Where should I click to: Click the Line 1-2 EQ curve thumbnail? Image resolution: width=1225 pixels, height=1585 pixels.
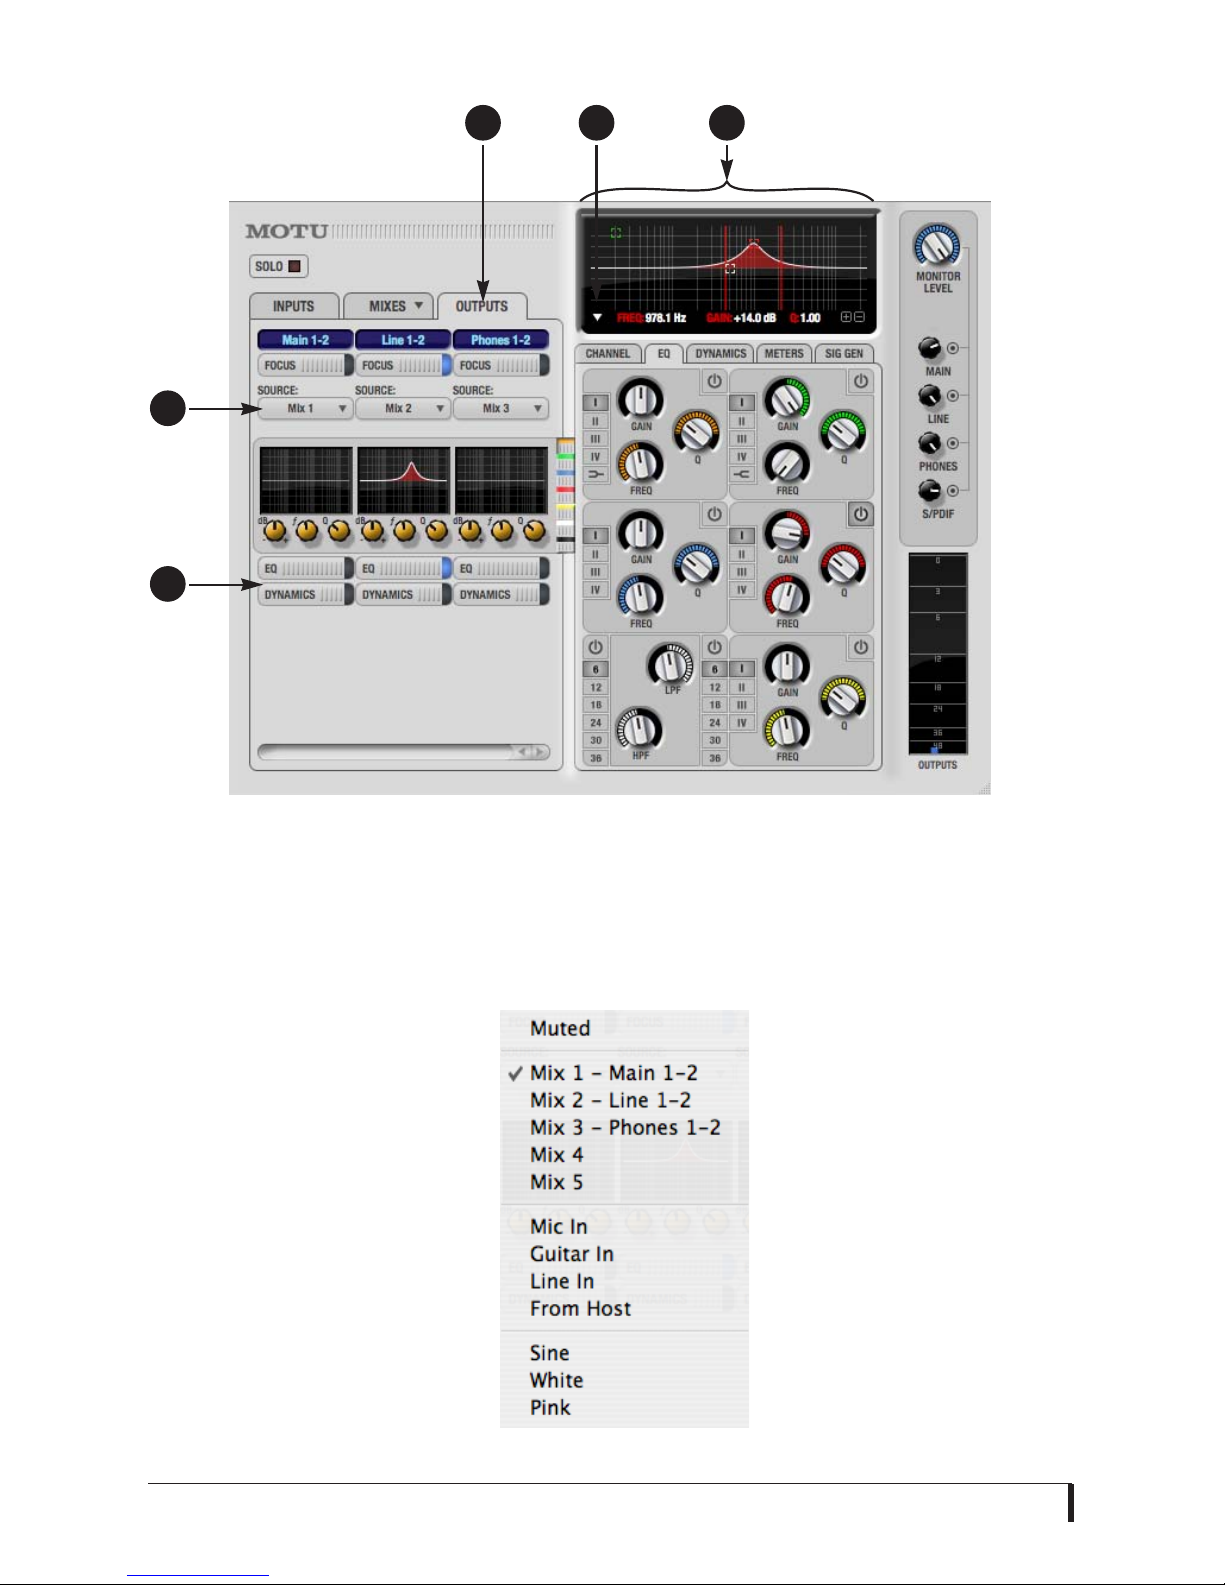click(x=404, y=480)
